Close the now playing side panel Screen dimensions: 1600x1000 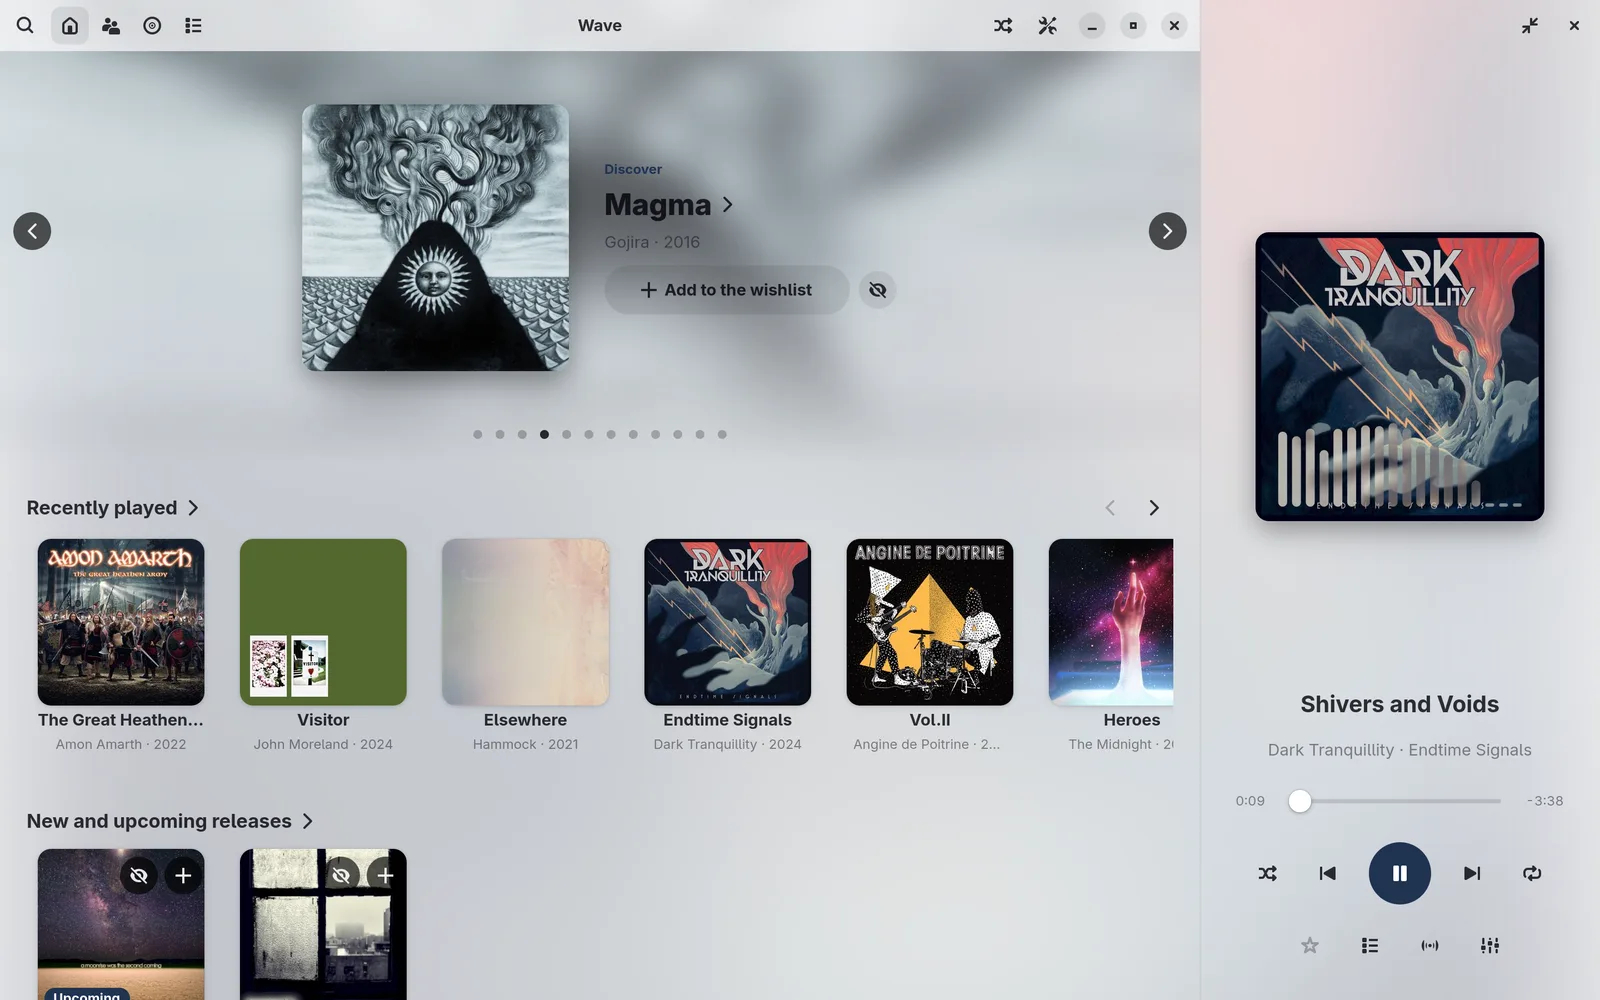pyautogui.click(x=1574, y=26)
